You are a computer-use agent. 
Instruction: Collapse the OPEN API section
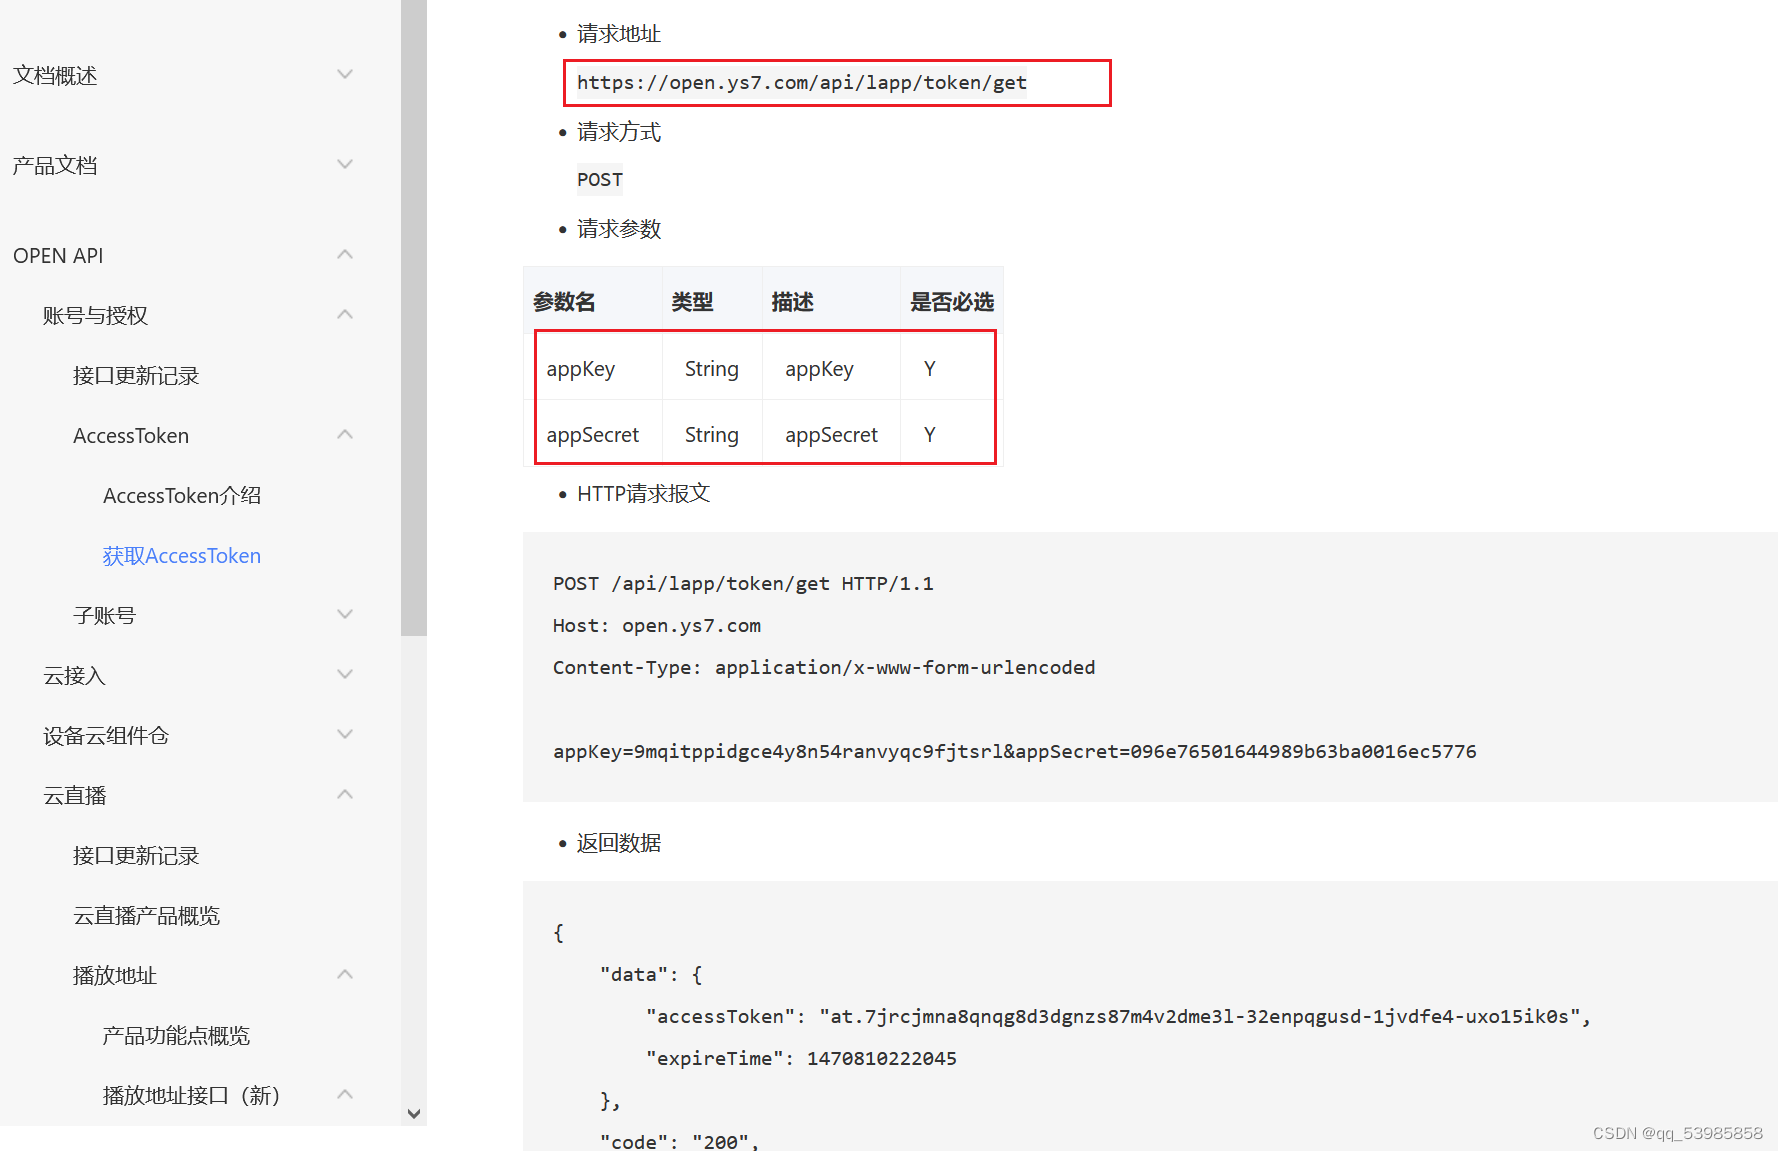point(345,254)
